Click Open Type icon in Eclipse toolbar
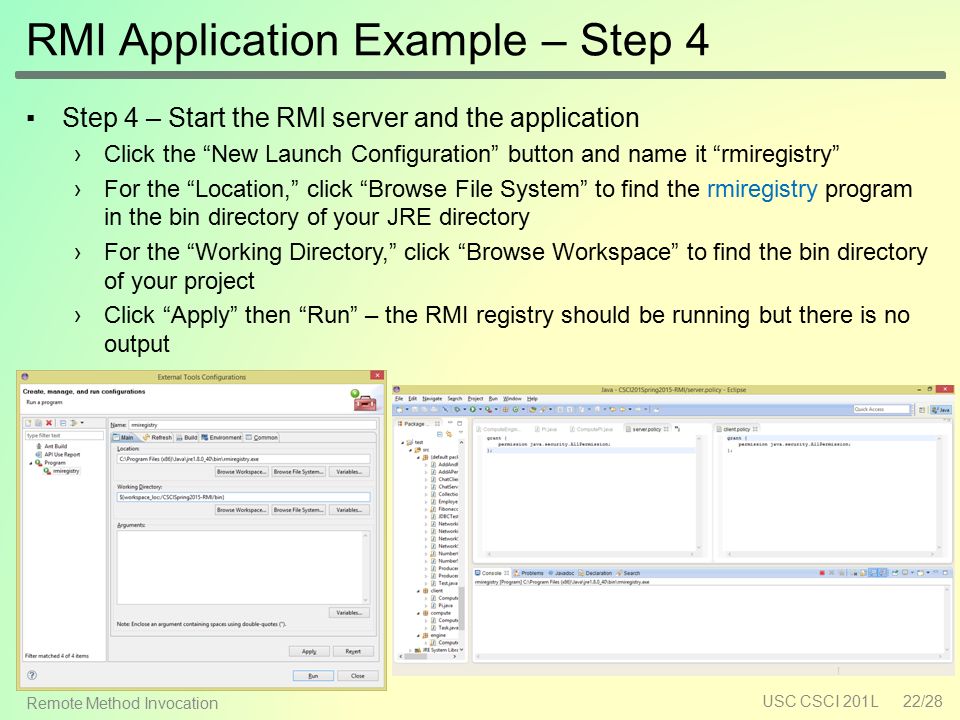Screen dimensions: 960x720 coord(533,410)
